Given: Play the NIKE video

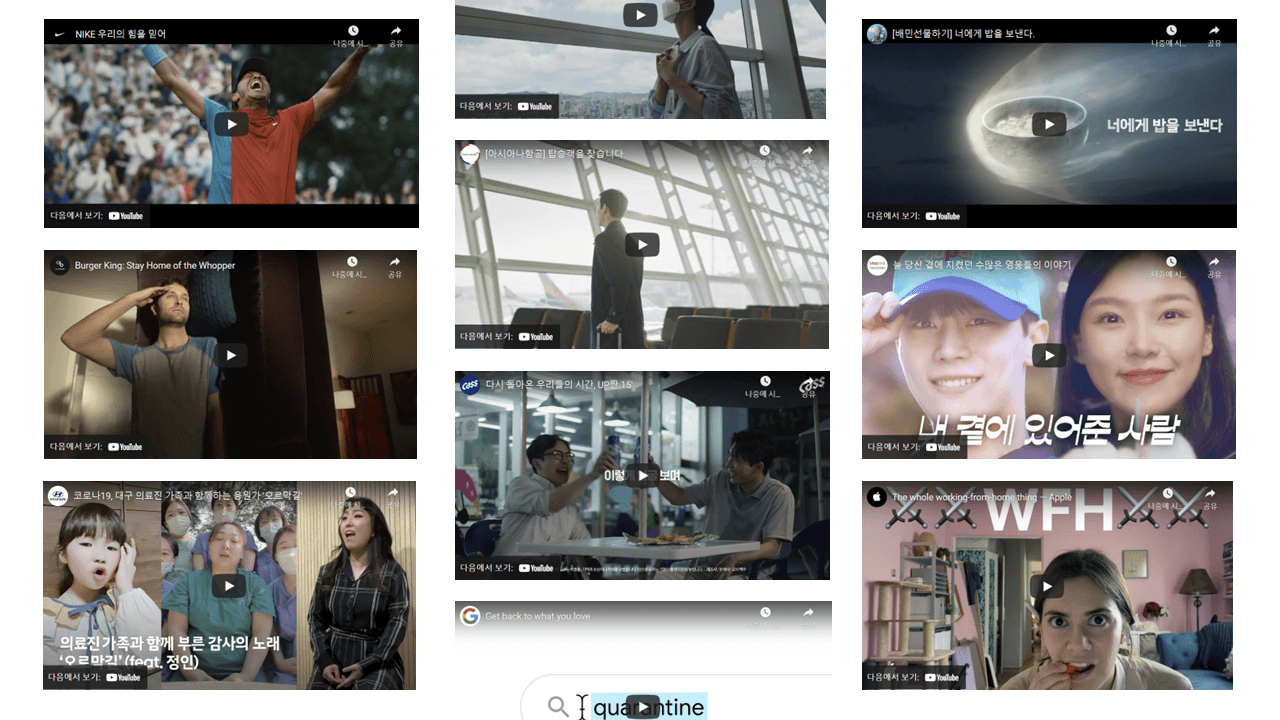Looking at the screenshot, I should (231, 124).
